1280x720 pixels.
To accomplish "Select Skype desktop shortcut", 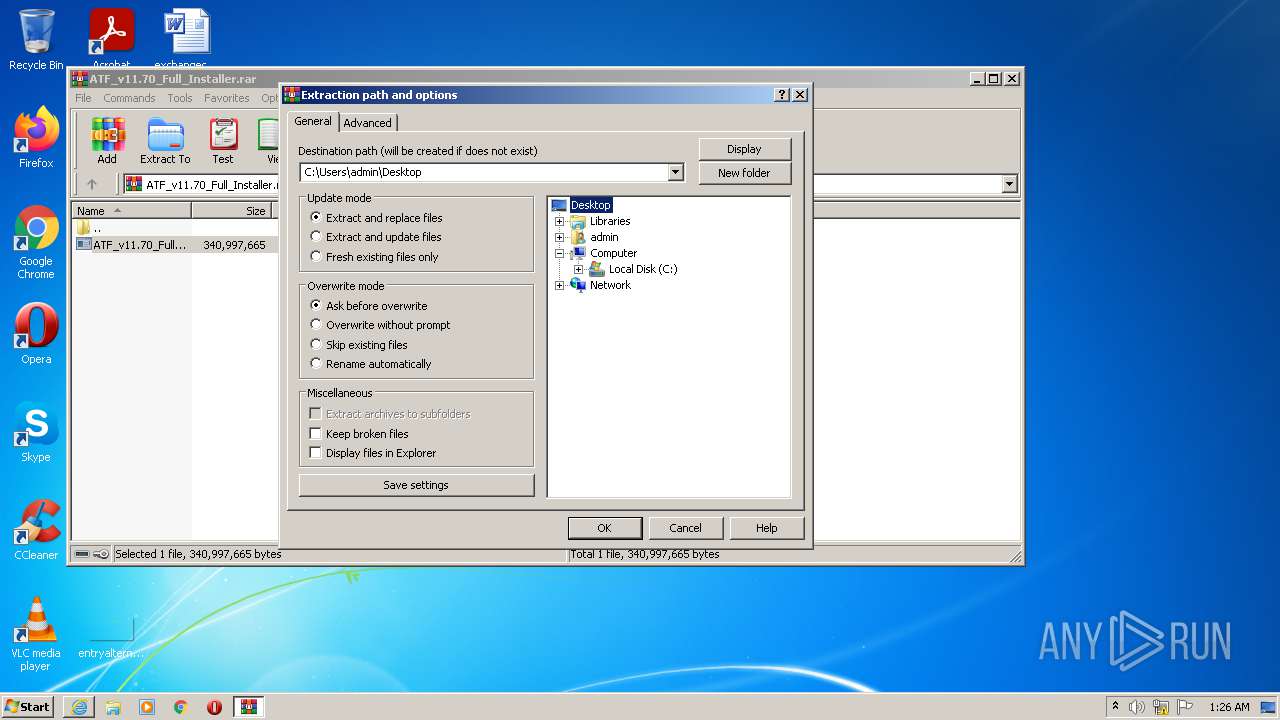I will (36, 432).
